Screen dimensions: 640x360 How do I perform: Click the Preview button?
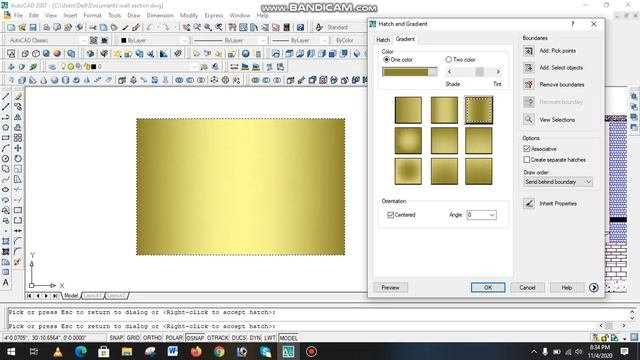click(x=390, y=287)
